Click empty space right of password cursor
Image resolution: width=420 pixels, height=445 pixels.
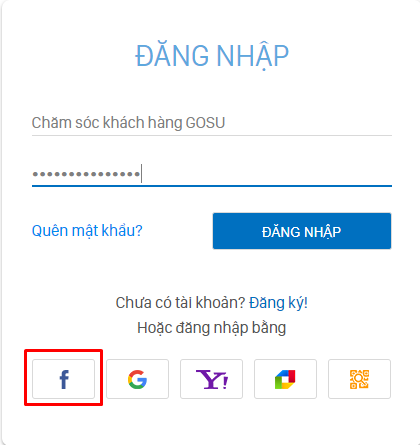[x=267, y=174]
